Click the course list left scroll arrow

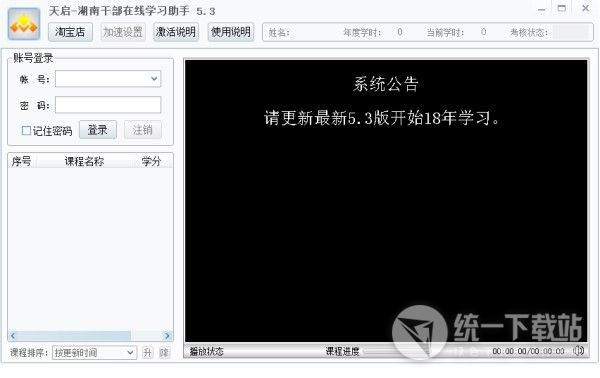pos(13,336)
